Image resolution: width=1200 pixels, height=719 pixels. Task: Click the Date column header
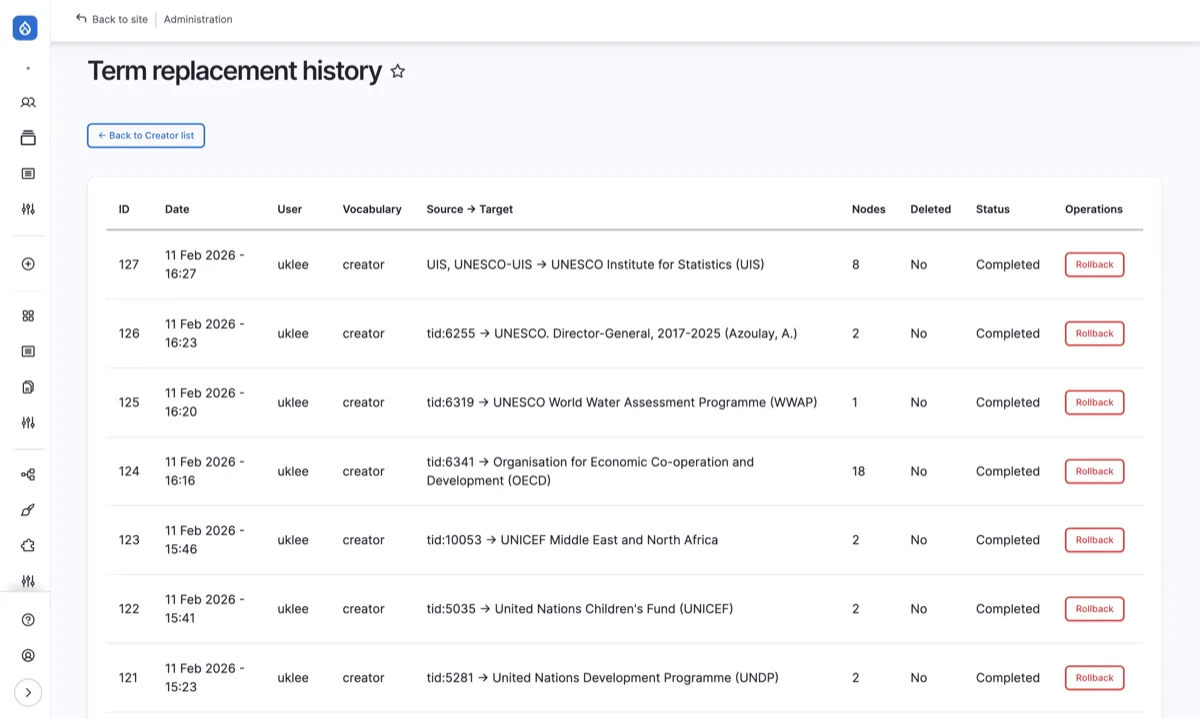pyautogui.click(x=177, y=209)
